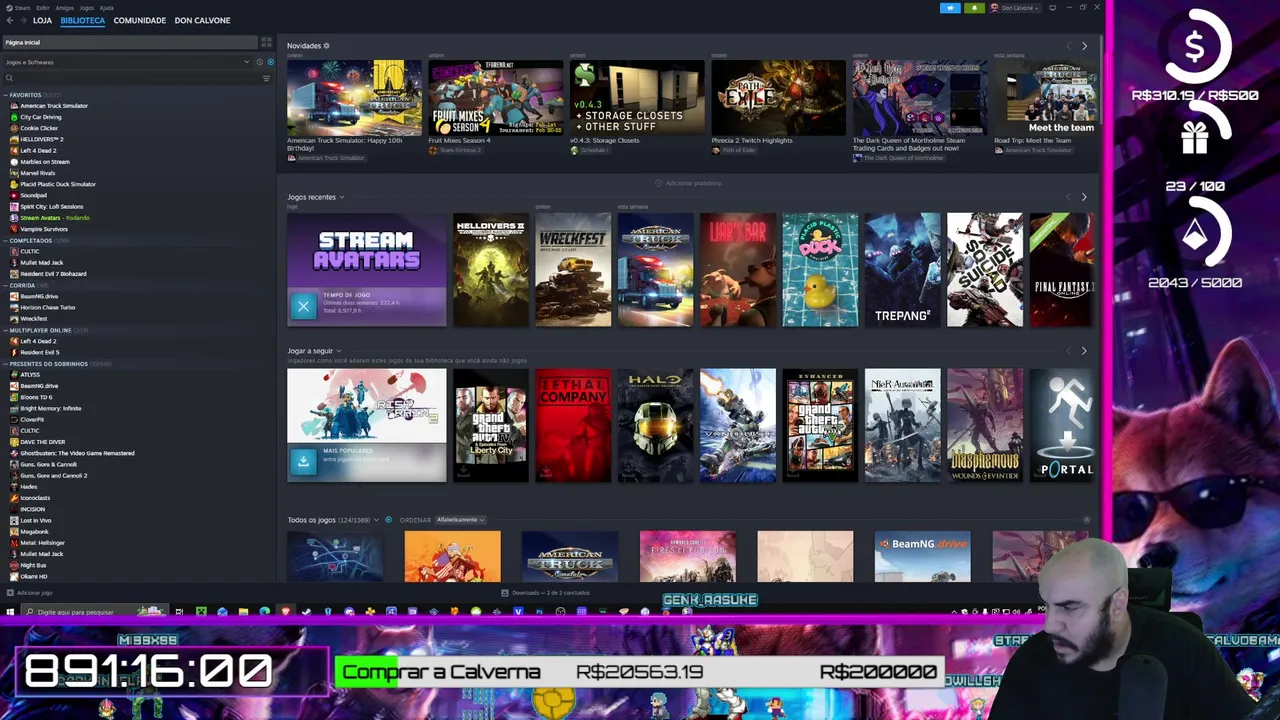Select HELLDIVERS 2 in the sidebar list

(42, 139)
